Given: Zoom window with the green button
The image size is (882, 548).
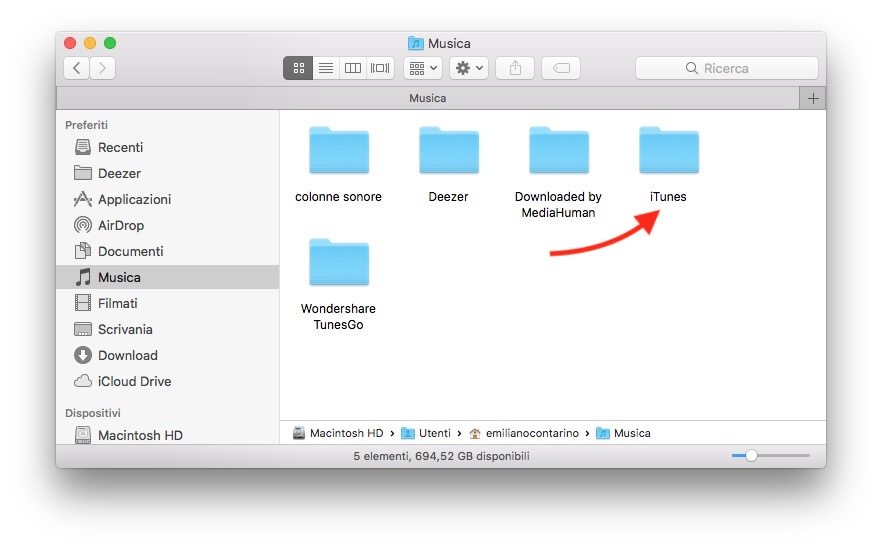Looking at the screenshot, I should point(110,43).
